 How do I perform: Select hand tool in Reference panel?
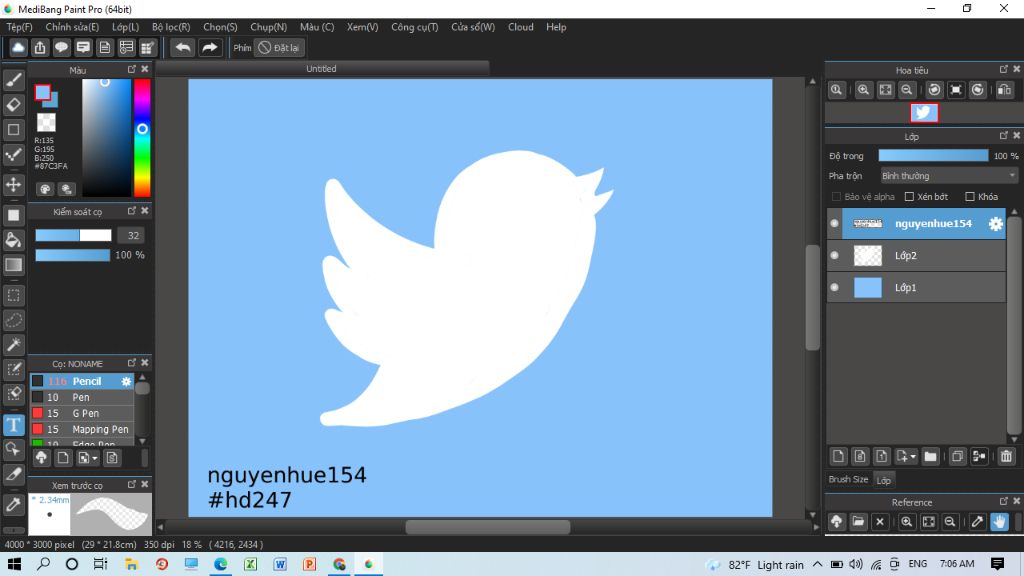click(x=999, y=522)
